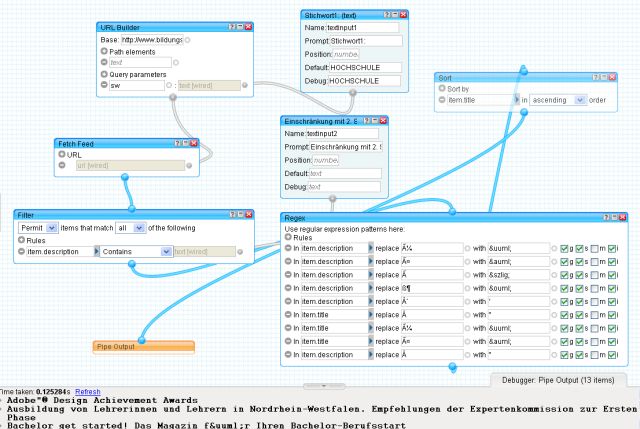The height and width of the screenshot is (429, 640).
Task: Click Name field containing textinput2
Action: point(342,133)
